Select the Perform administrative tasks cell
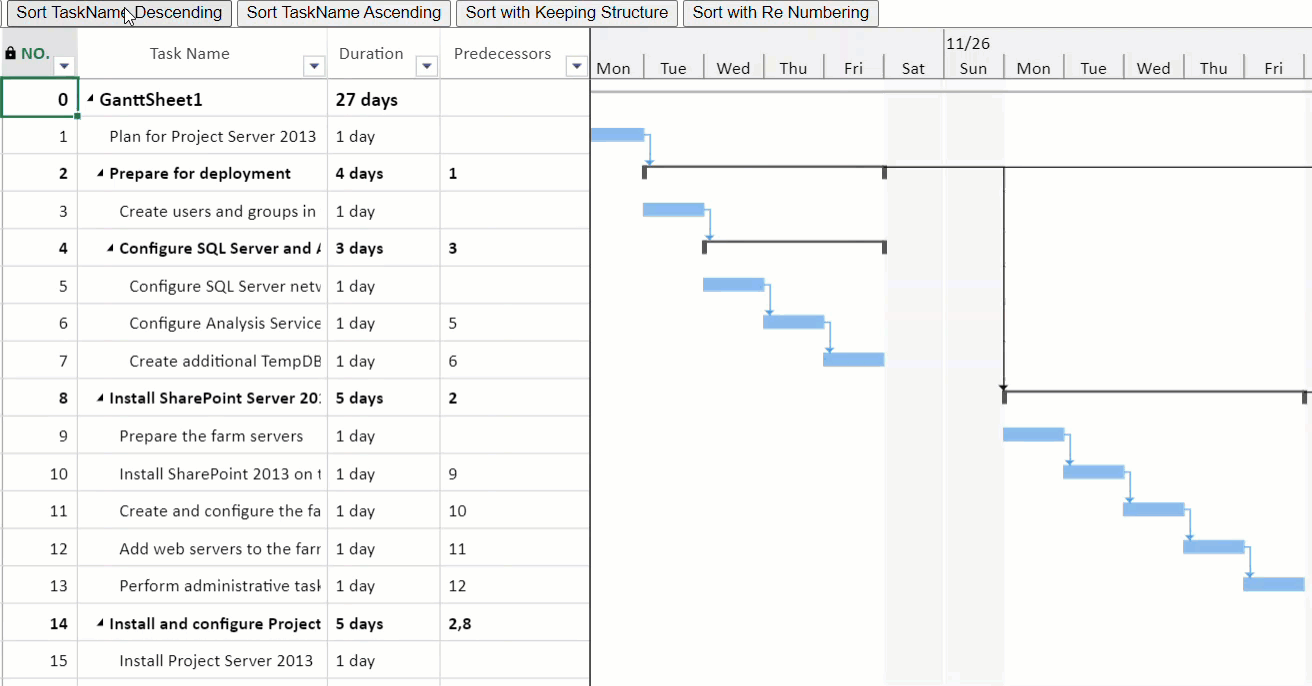The height and width of the screenshot is (686, 1312). [x=202, y=586]
